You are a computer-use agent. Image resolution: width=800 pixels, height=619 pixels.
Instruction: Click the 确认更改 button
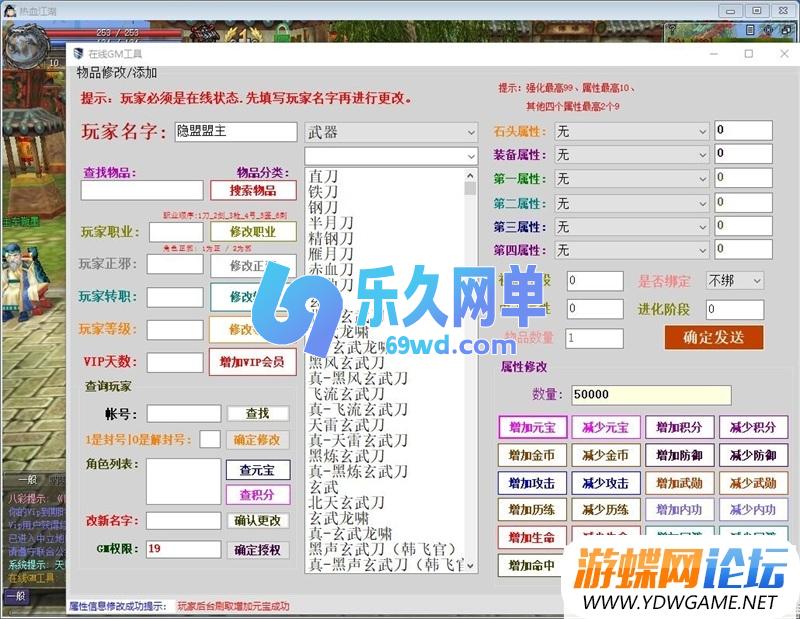tap(258, 521)
